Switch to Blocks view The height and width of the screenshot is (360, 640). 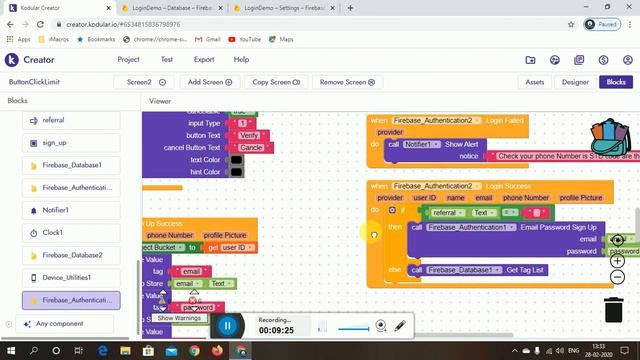pyautogui.click(x=616, y=82)
